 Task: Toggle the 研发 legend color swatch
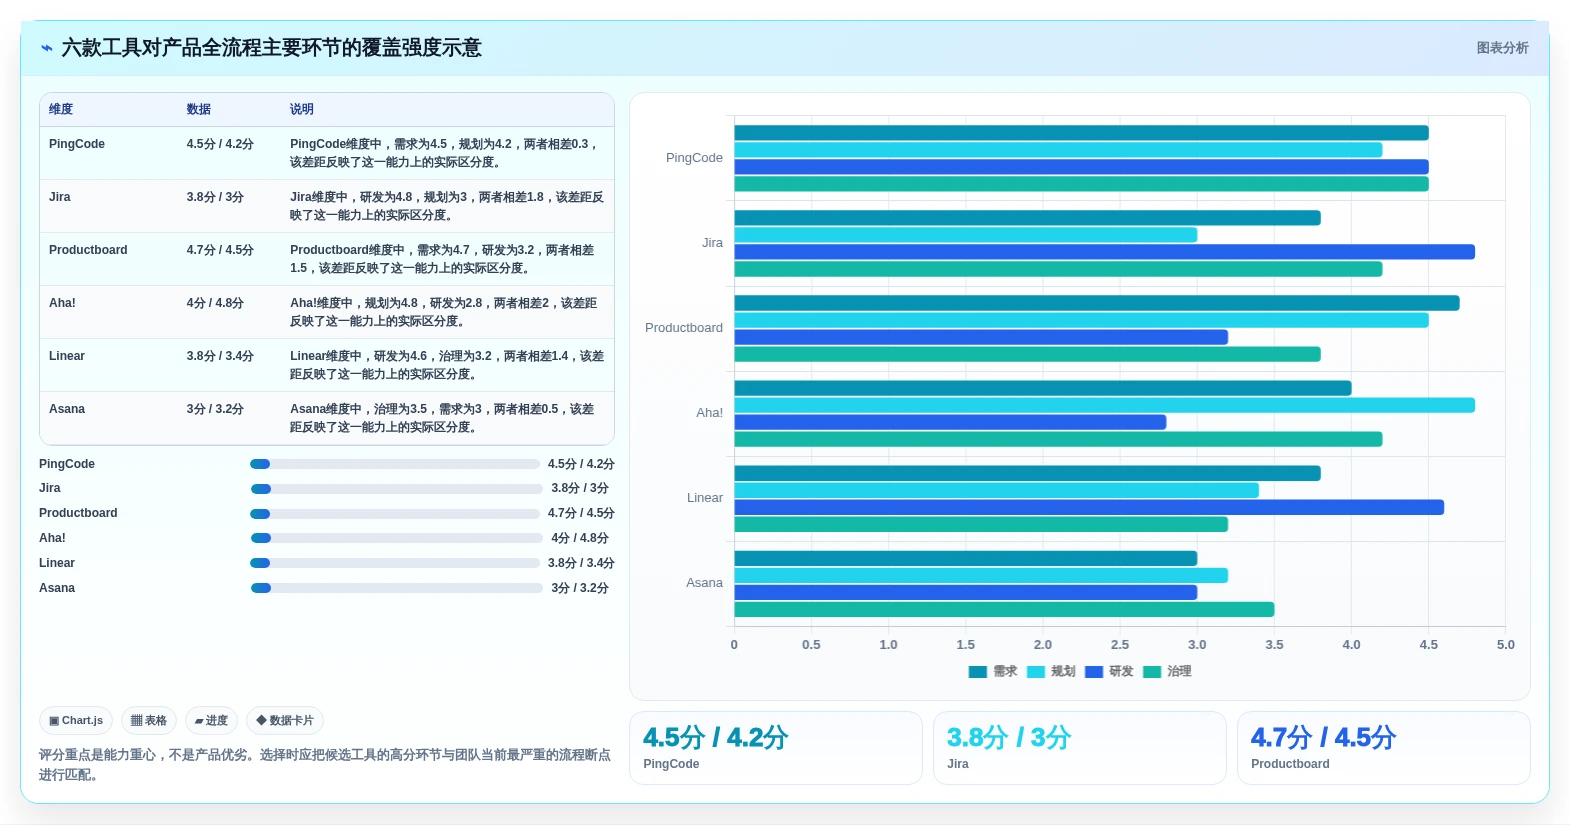tap(1094, 672)
